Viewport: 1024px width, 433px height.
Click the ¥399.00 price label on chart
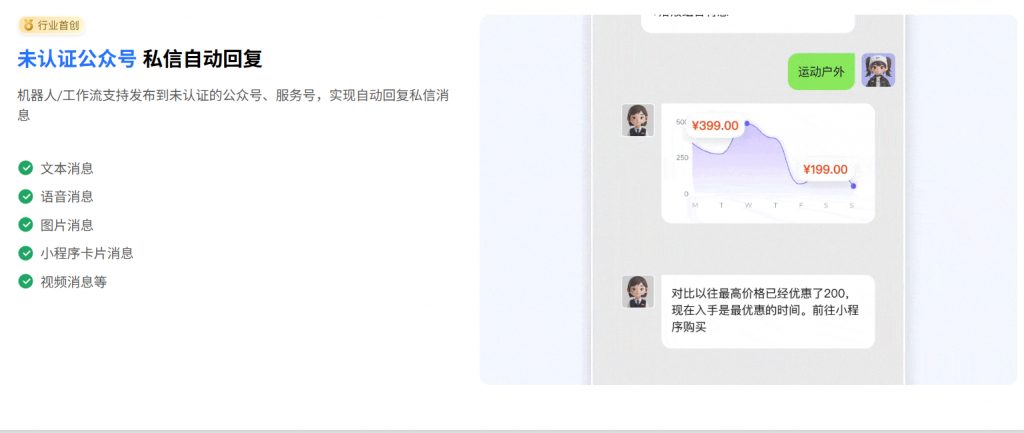coord(715,126)
